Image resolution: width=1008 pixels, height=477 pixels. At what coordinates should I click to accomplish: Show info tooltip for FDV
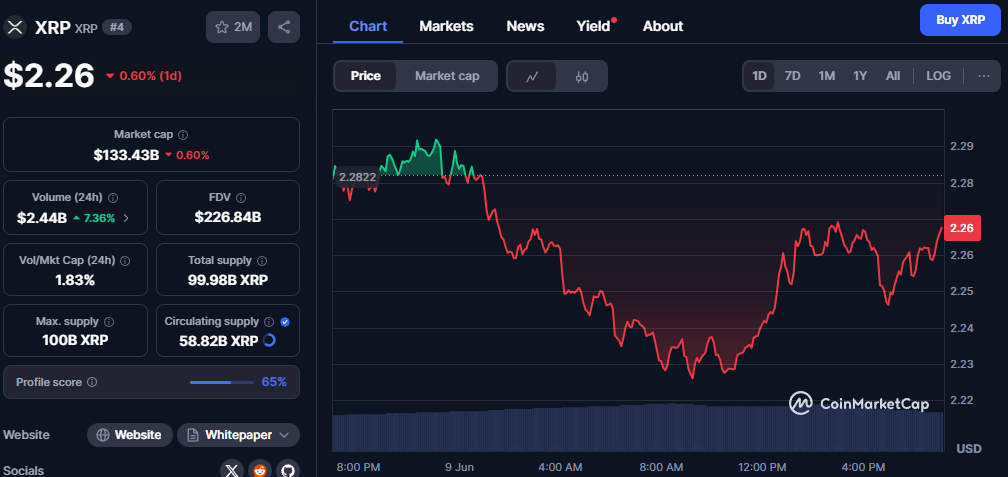[242, 197]
